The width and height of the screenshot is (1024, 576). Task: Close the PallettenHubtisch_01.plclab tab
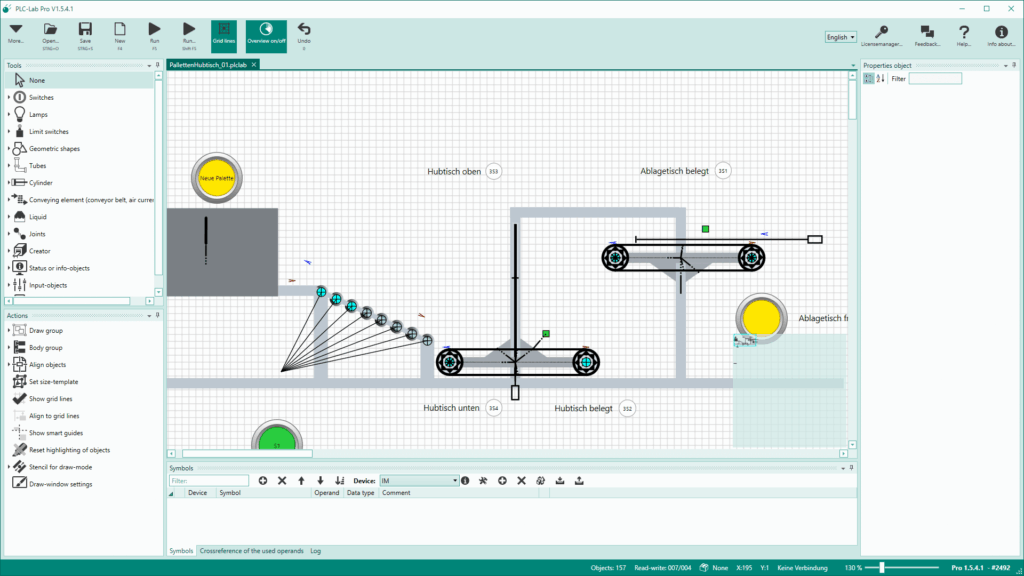click(x=254, y=65)
